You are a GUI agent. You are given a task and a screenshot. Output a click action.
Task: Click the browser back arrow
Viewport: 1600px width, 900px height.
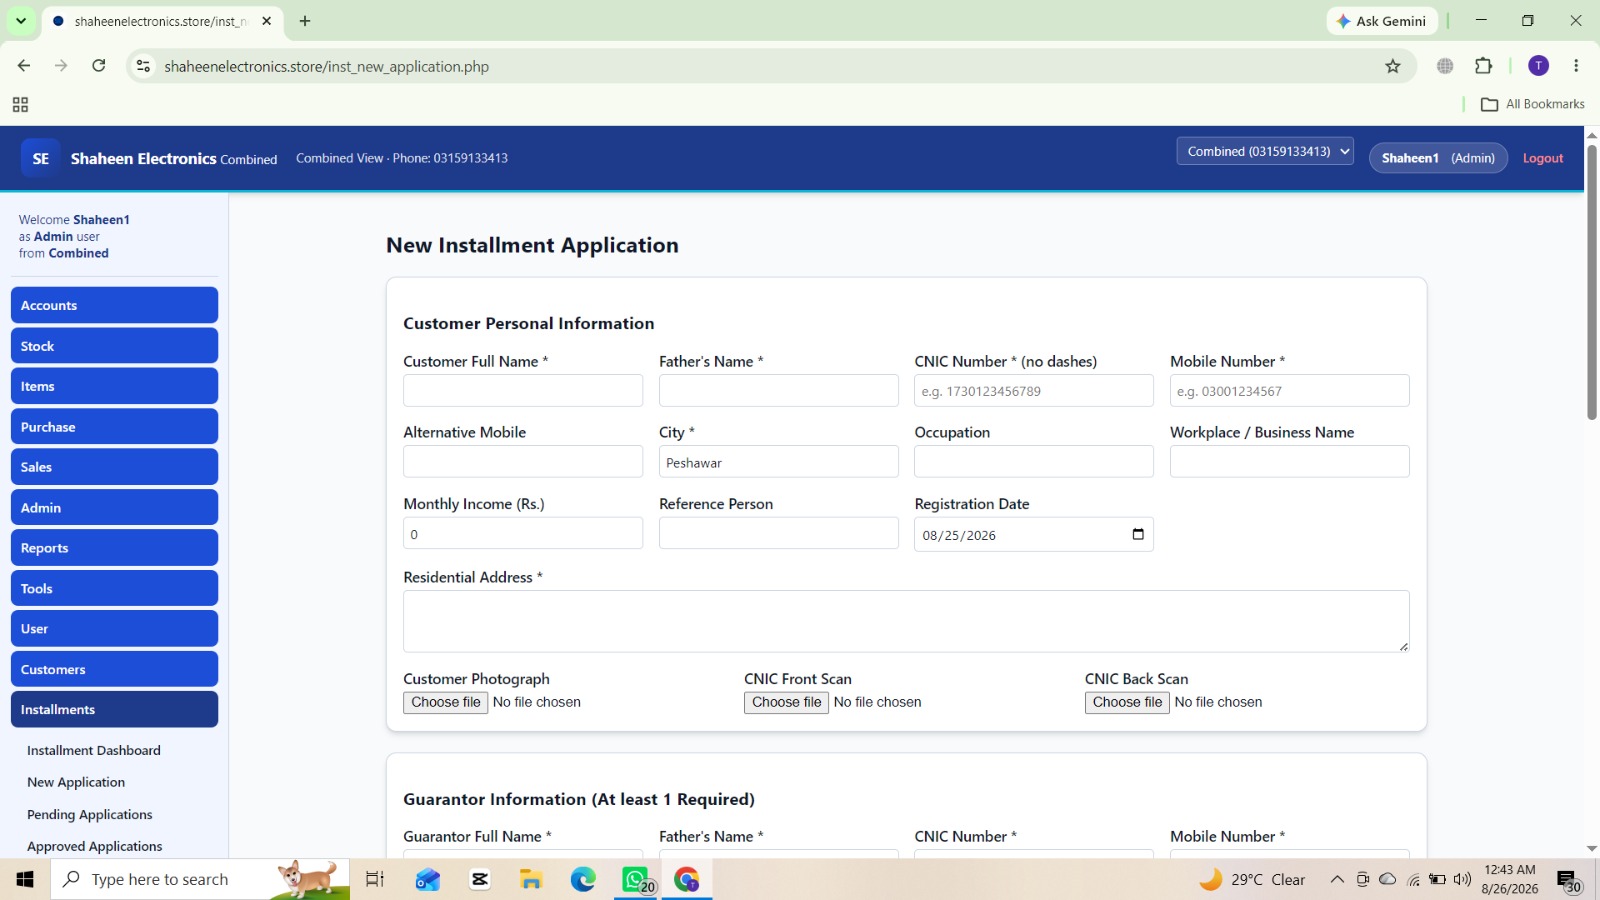coord(24,66)
